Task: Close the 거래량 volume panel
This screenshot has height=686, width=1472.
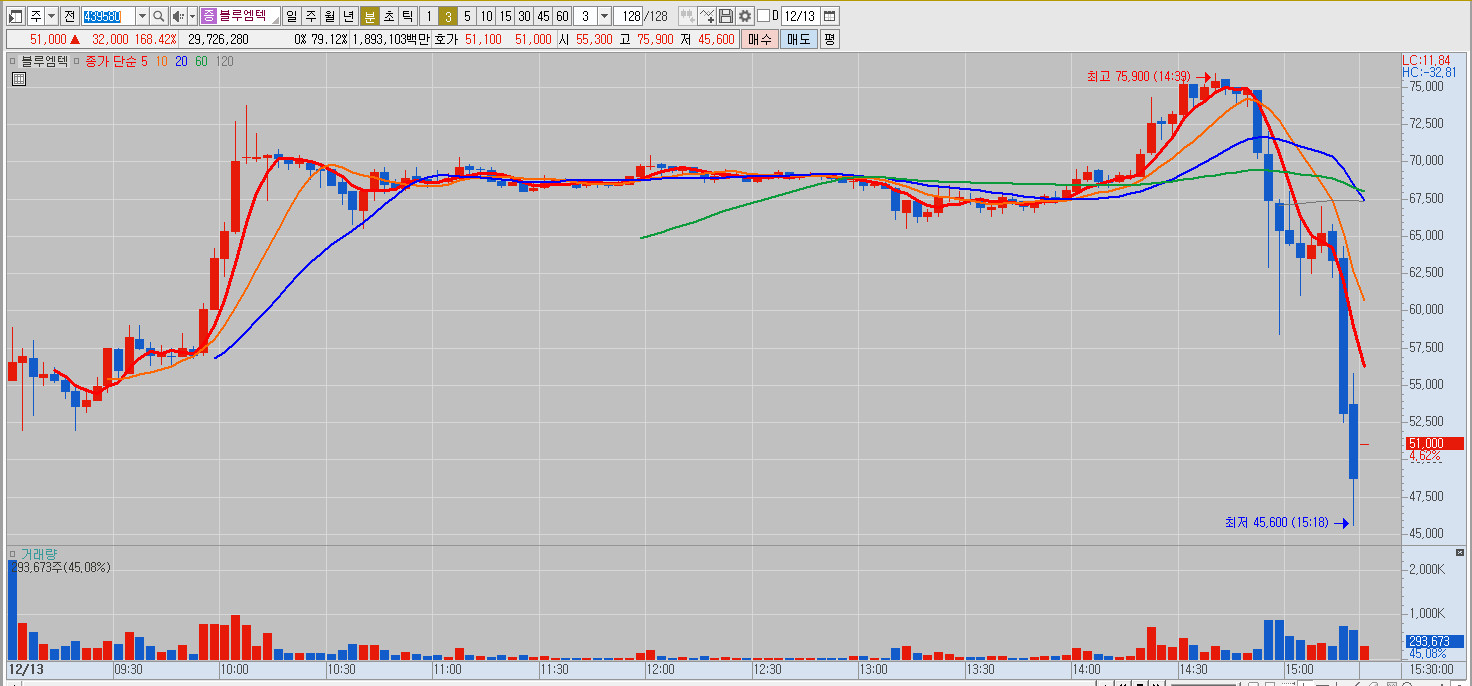Action: (x=1459, y=553)
